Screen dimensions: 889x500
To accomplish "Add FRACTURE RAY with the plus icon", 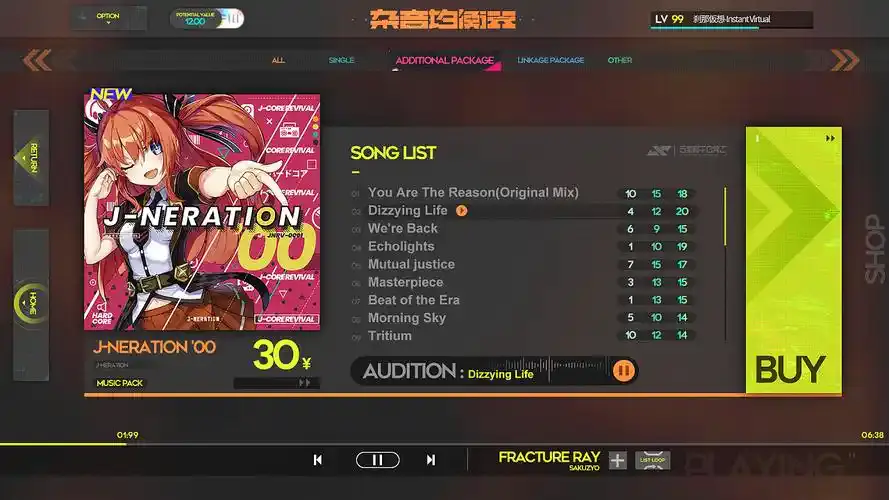I will [617, 460].
